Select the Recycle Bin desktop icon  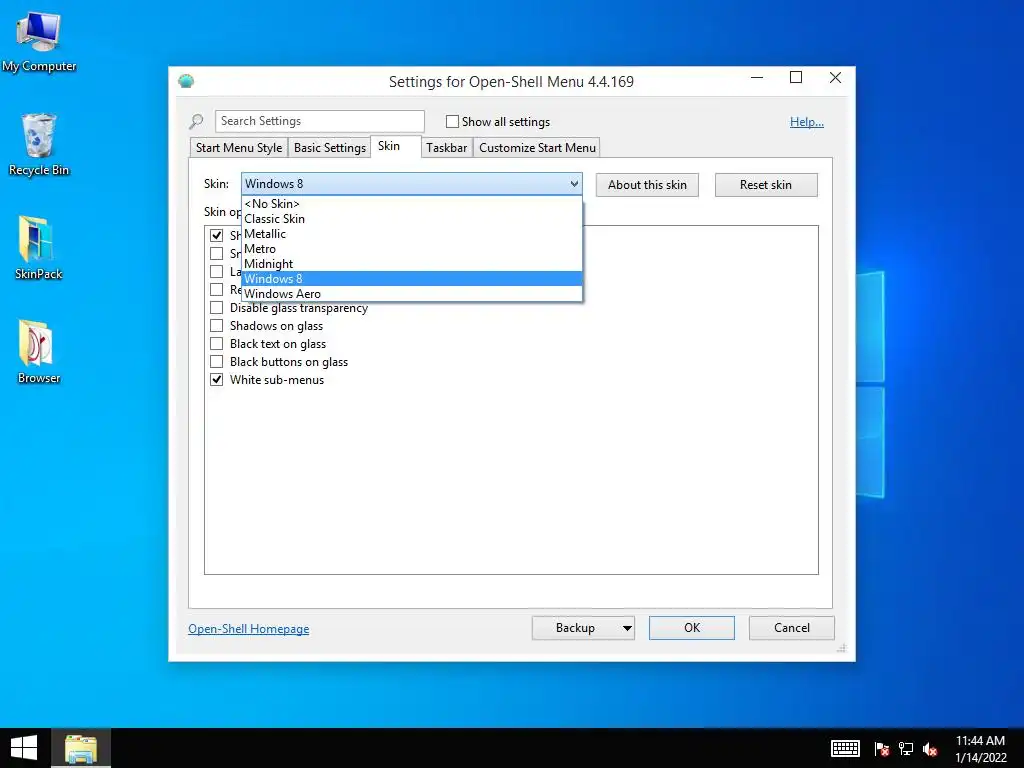coord(39,144)
